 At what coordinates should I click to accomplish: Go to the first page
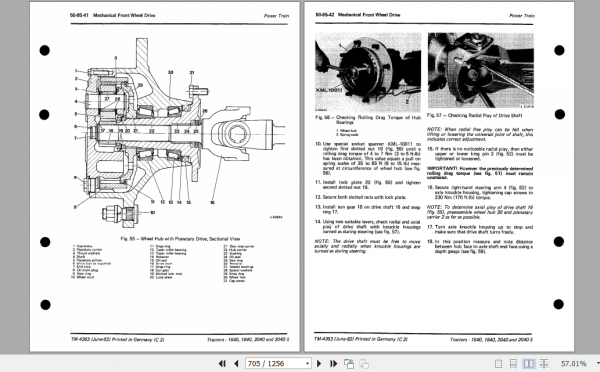222,364
